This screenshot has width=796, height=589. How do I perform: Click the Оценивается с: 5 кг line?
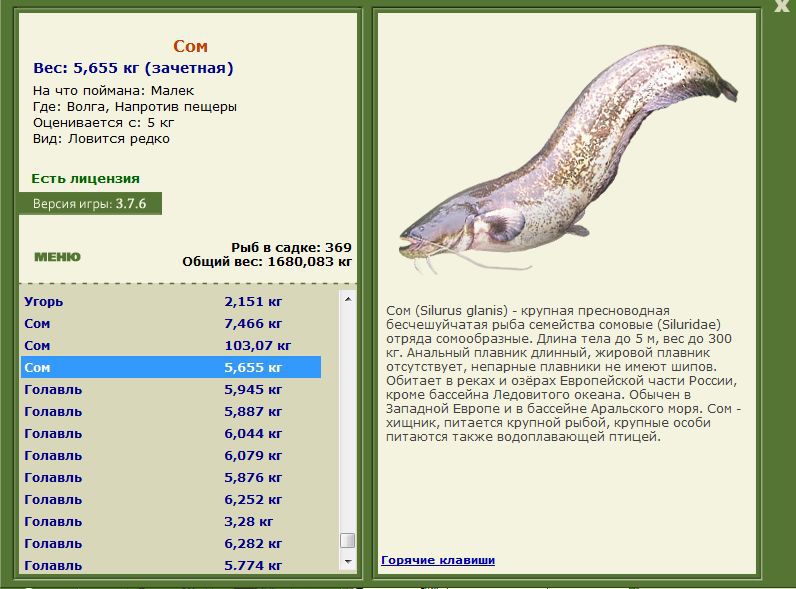104,123
